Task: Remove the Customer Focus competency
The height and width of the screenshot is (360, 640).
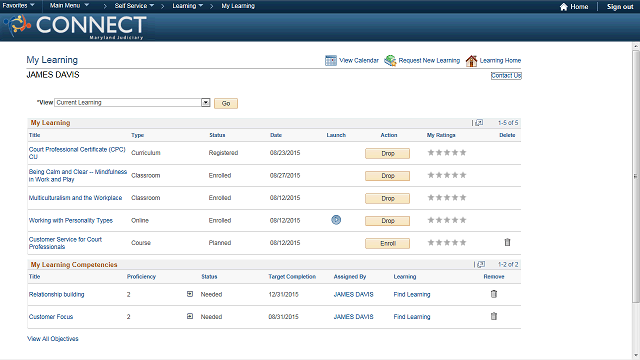Action: point(494,316)
